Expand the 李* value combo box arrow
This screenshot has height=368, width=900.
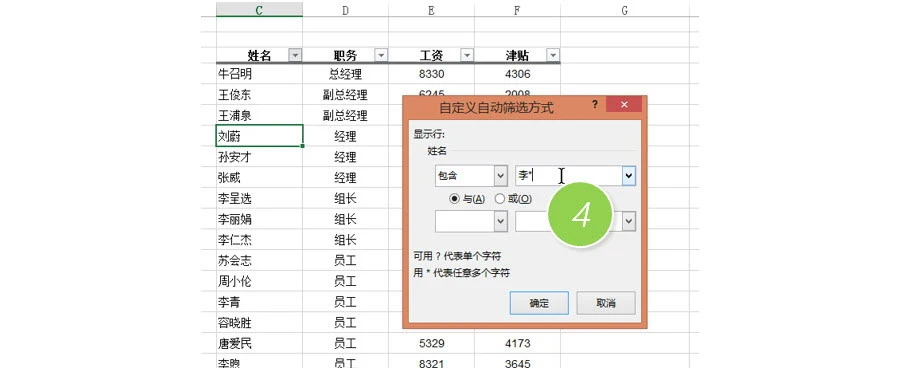tap(629, 176)
